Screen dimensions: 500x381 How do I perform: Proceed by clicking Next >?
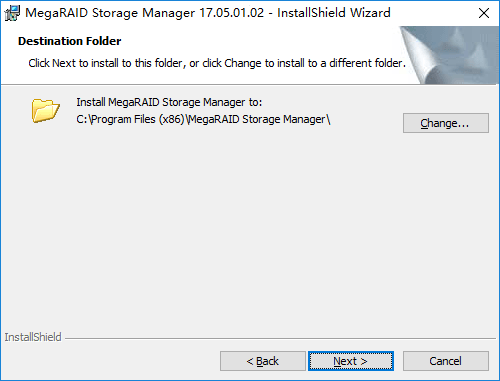(x=351, y=361)
